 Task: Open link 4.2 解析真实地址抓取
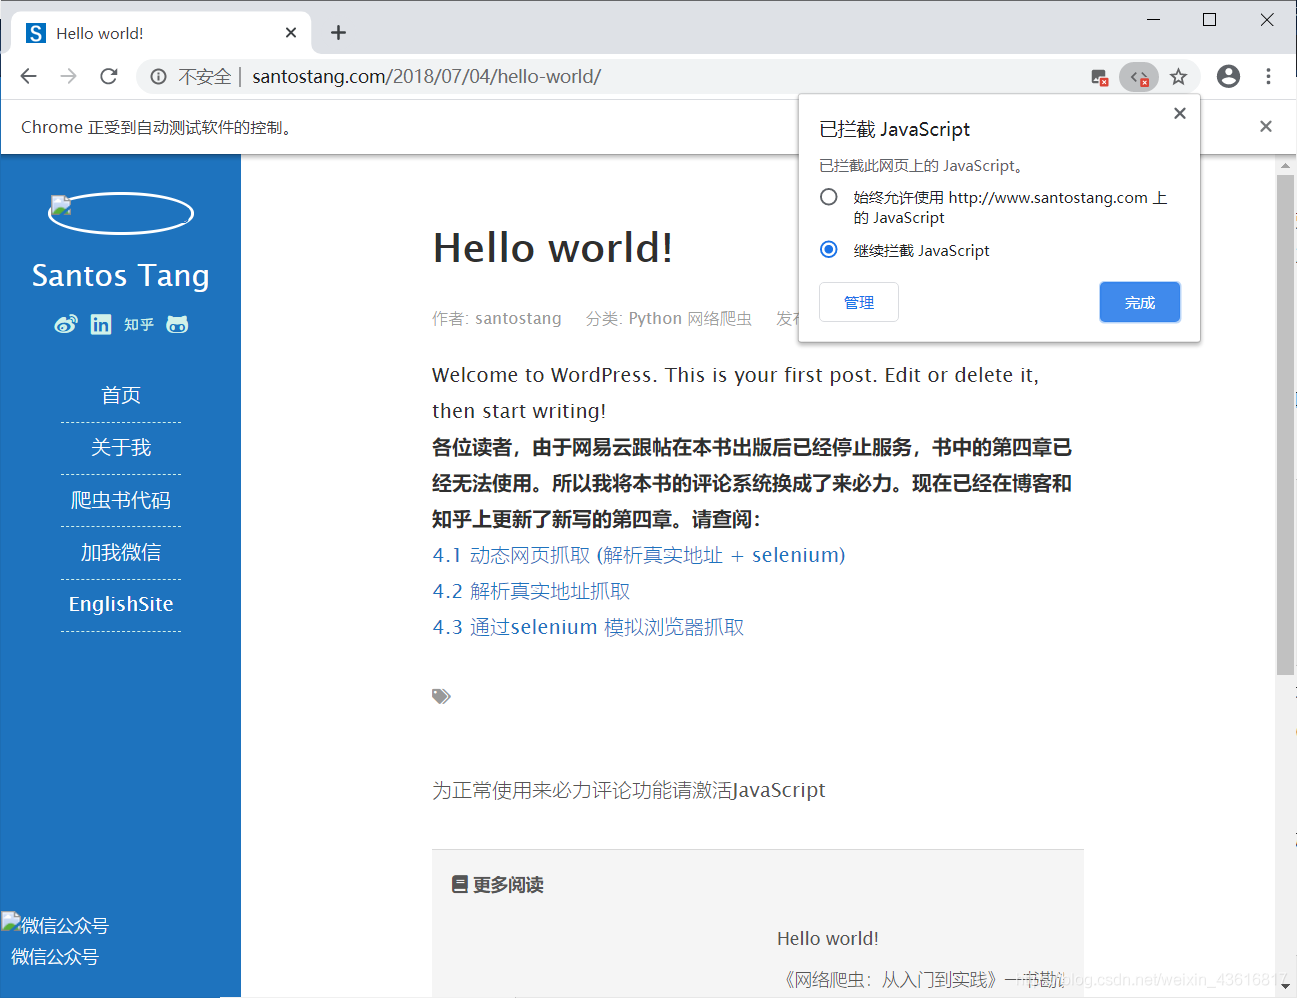click(531, 591)
